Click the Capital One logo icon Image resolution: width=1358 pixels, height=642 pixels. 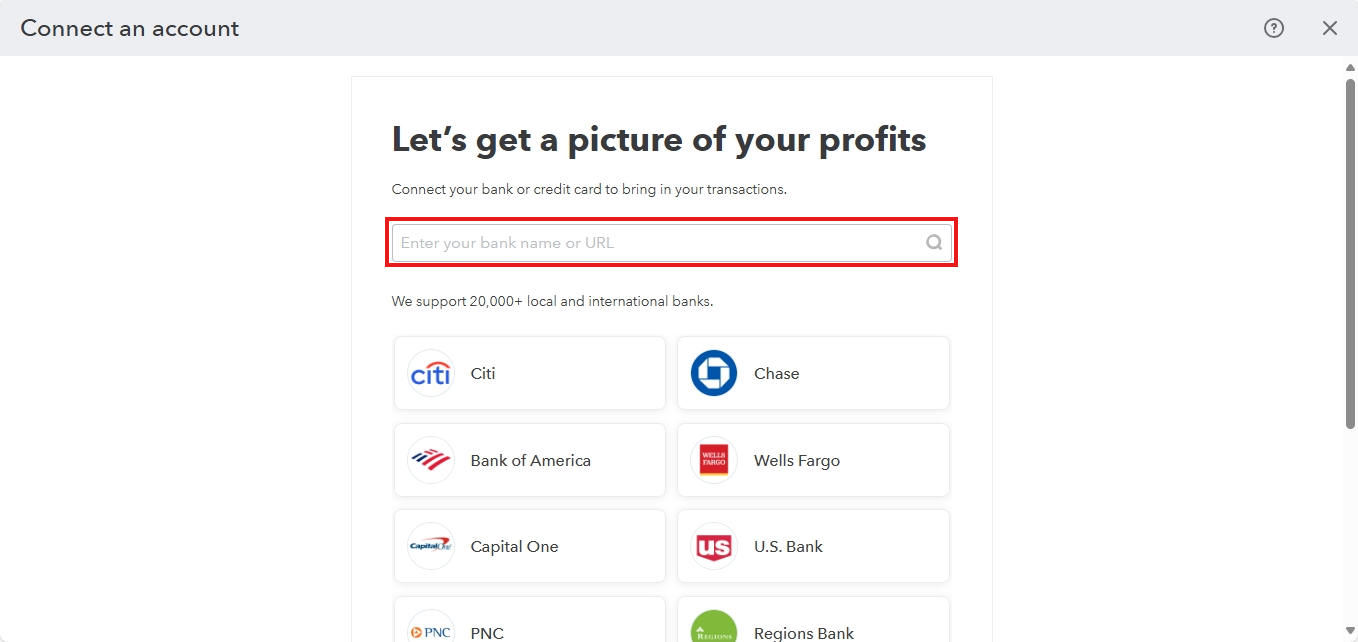click(431, 547)
